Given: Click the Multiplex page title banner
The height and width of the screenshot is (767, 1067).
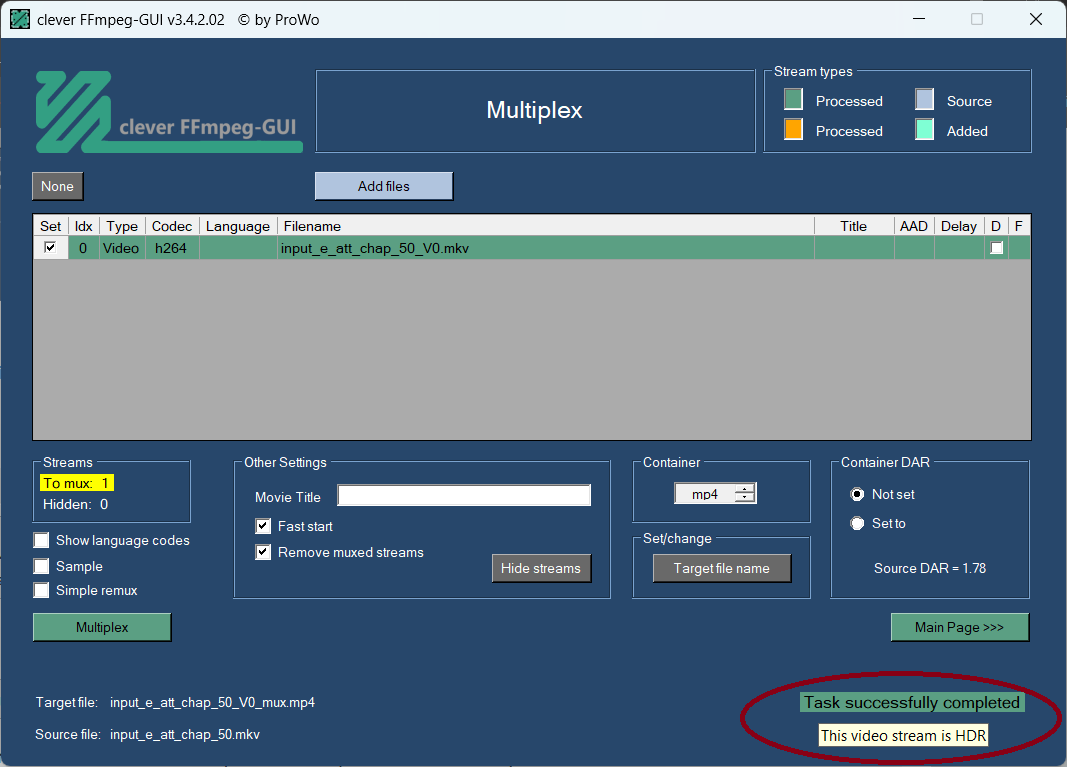Looking at the screenshot, I should click(536, 111).
